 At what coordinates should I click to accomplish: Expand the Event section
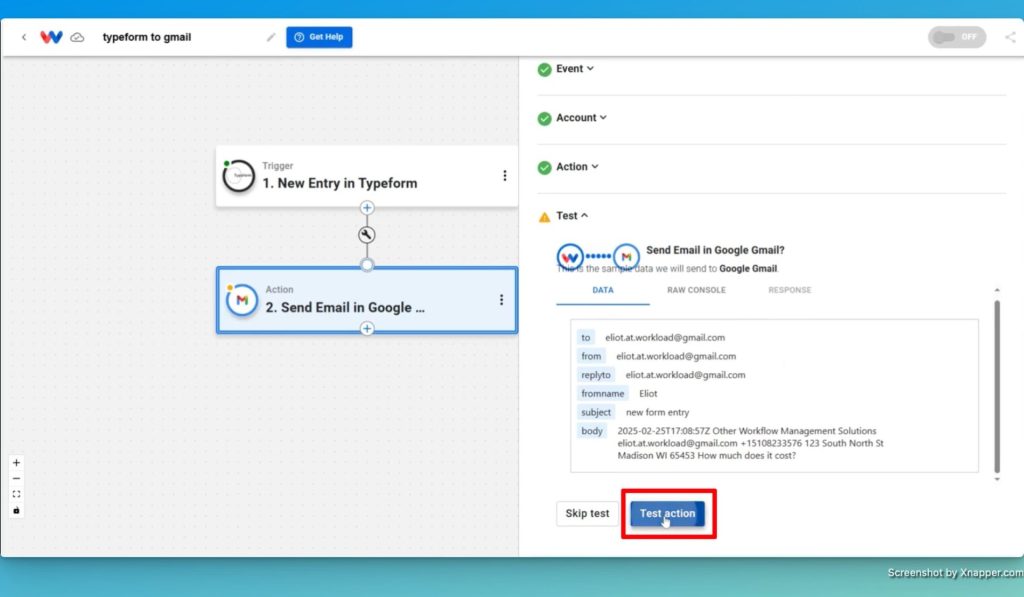click(x=575, y=69)
